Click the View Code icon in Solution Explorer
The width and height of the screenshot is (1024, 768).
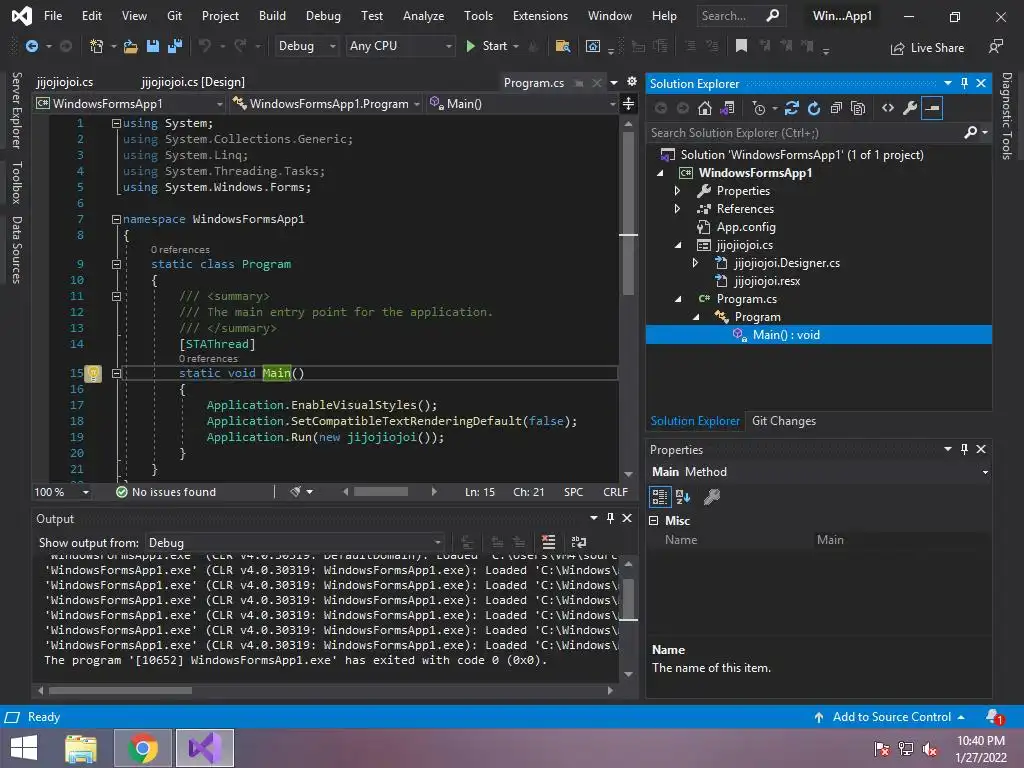(x=888, y=108)
